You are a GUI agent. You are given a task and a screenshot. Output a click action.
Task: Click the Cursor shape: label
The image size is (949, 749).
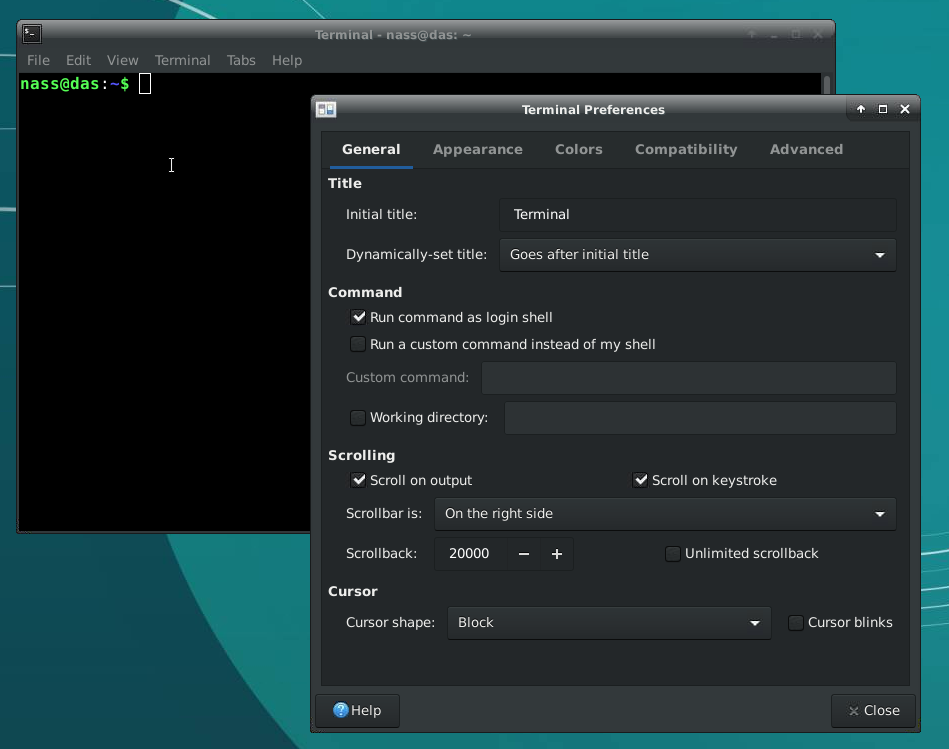tap(390, 623)
